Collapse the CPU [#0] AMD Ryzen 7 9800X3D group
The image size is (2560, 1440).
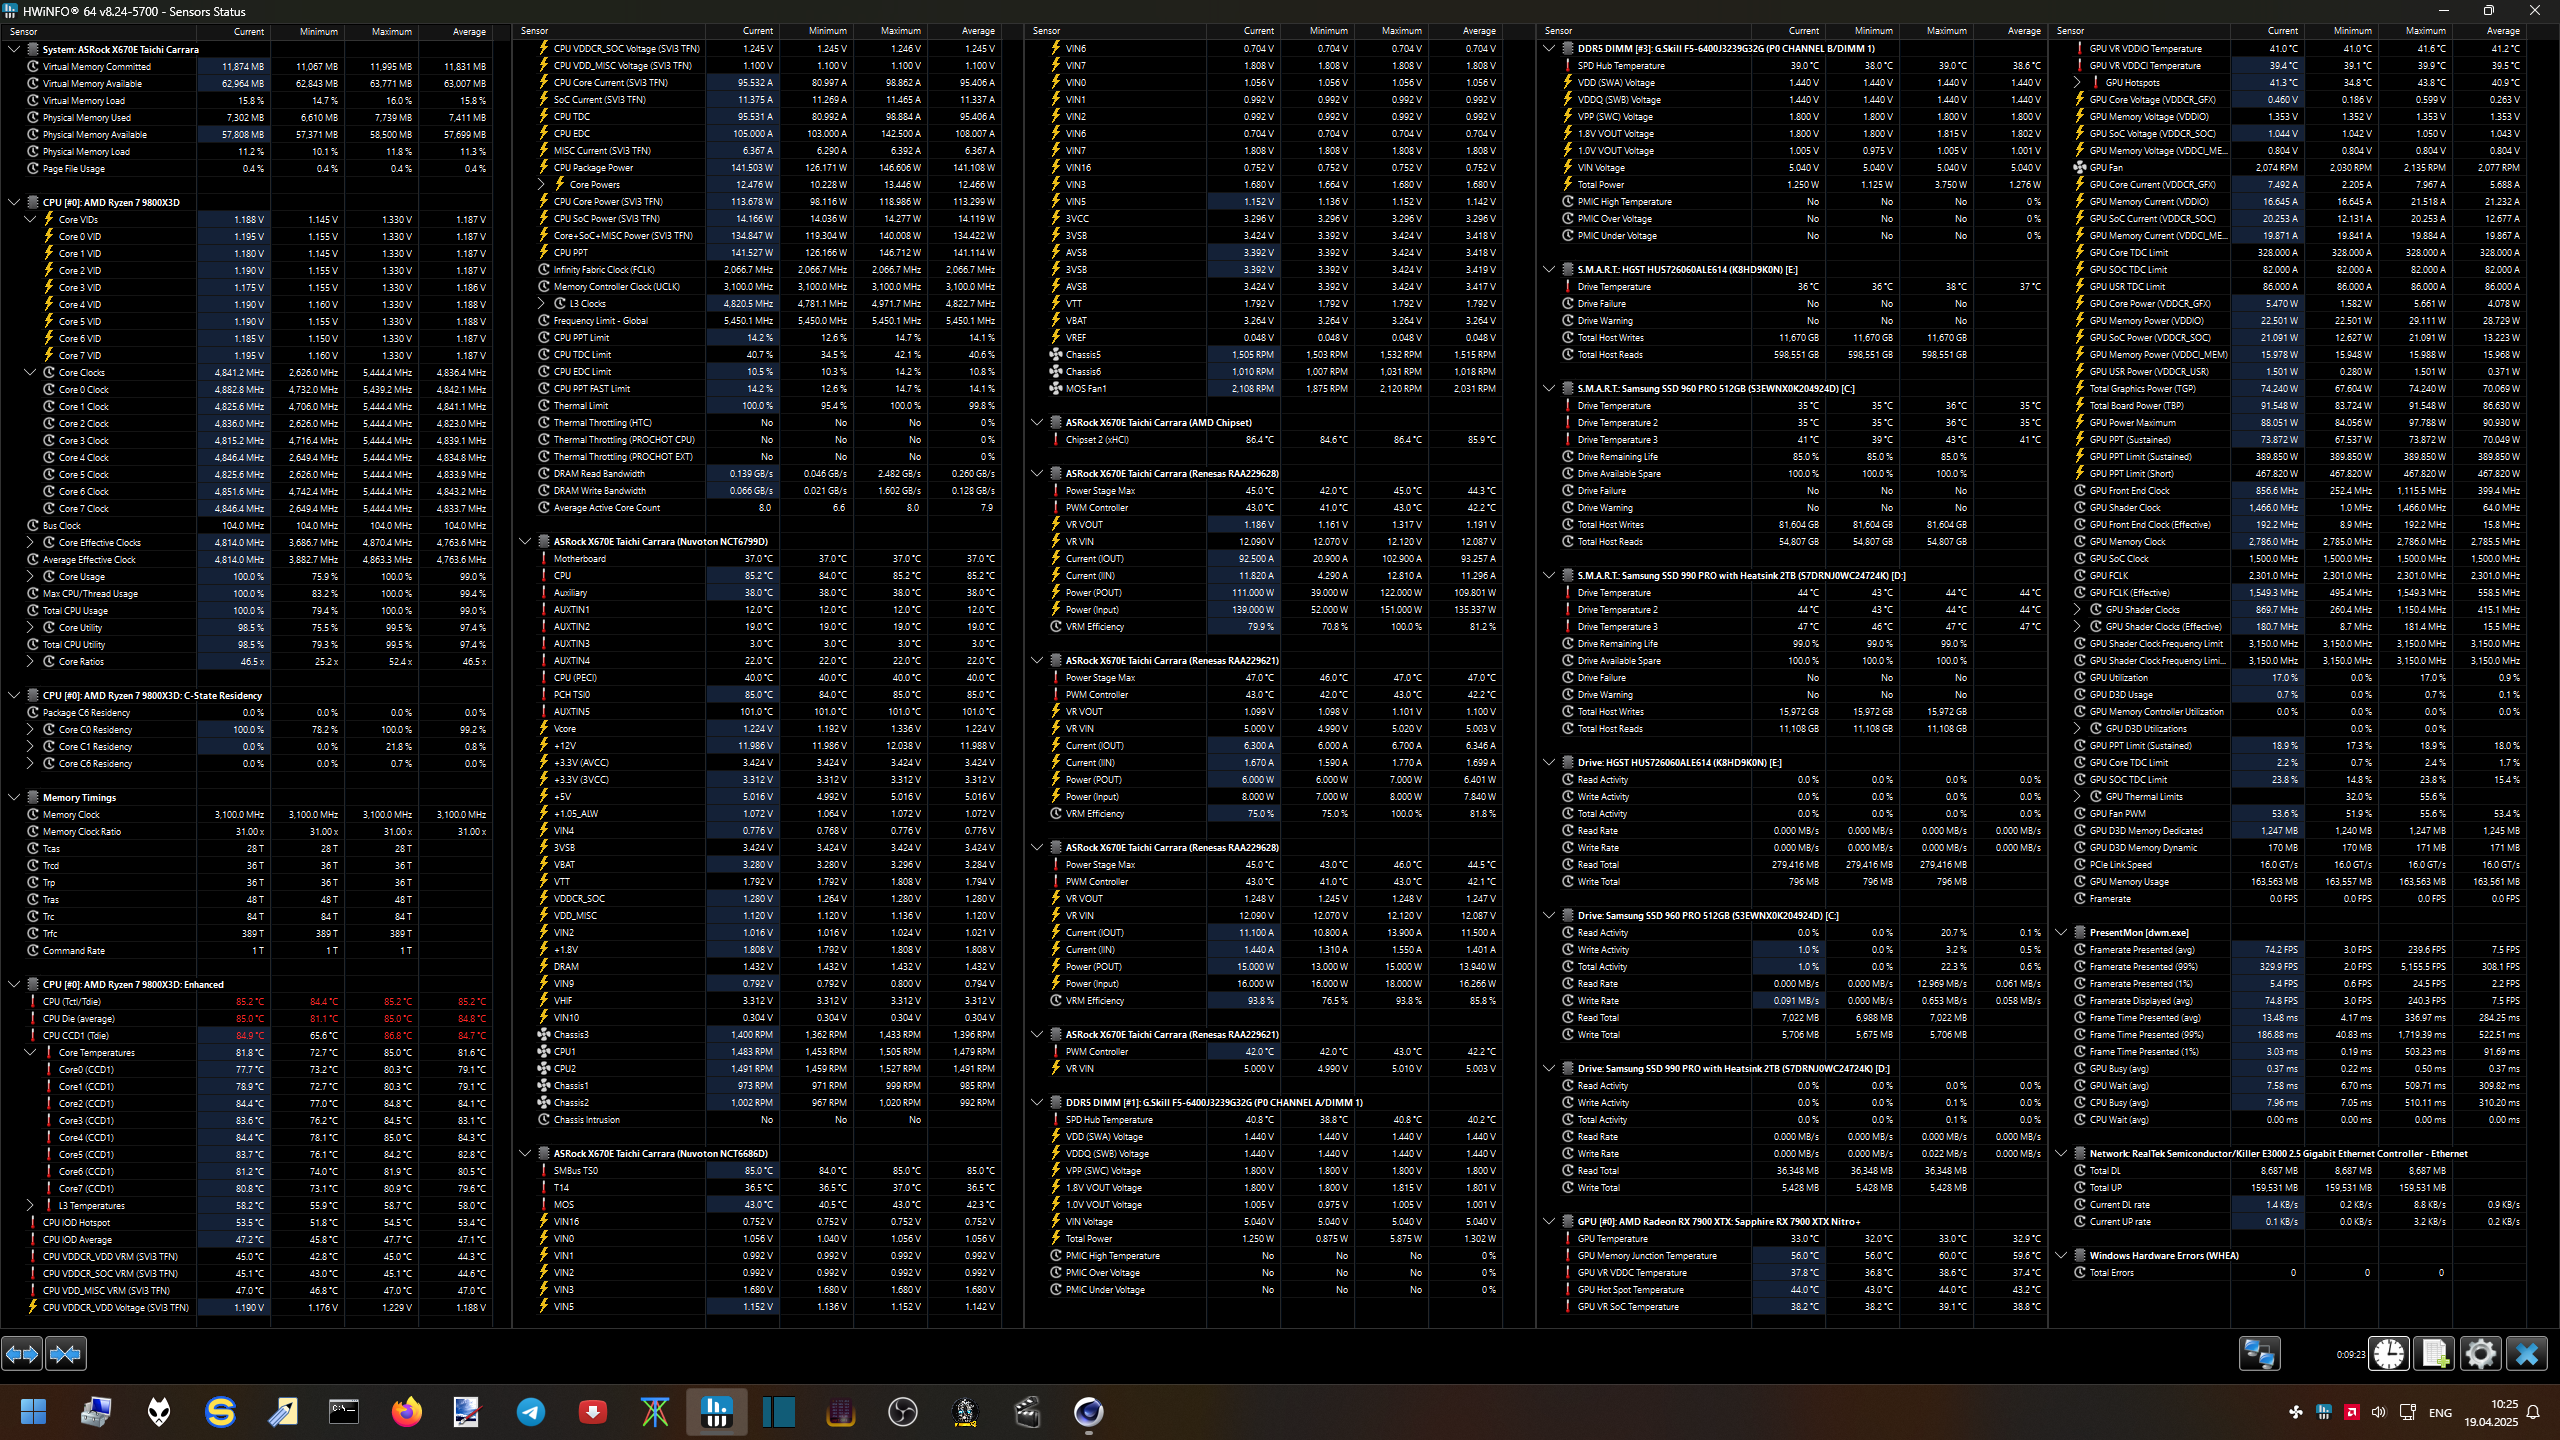point(14,202)
